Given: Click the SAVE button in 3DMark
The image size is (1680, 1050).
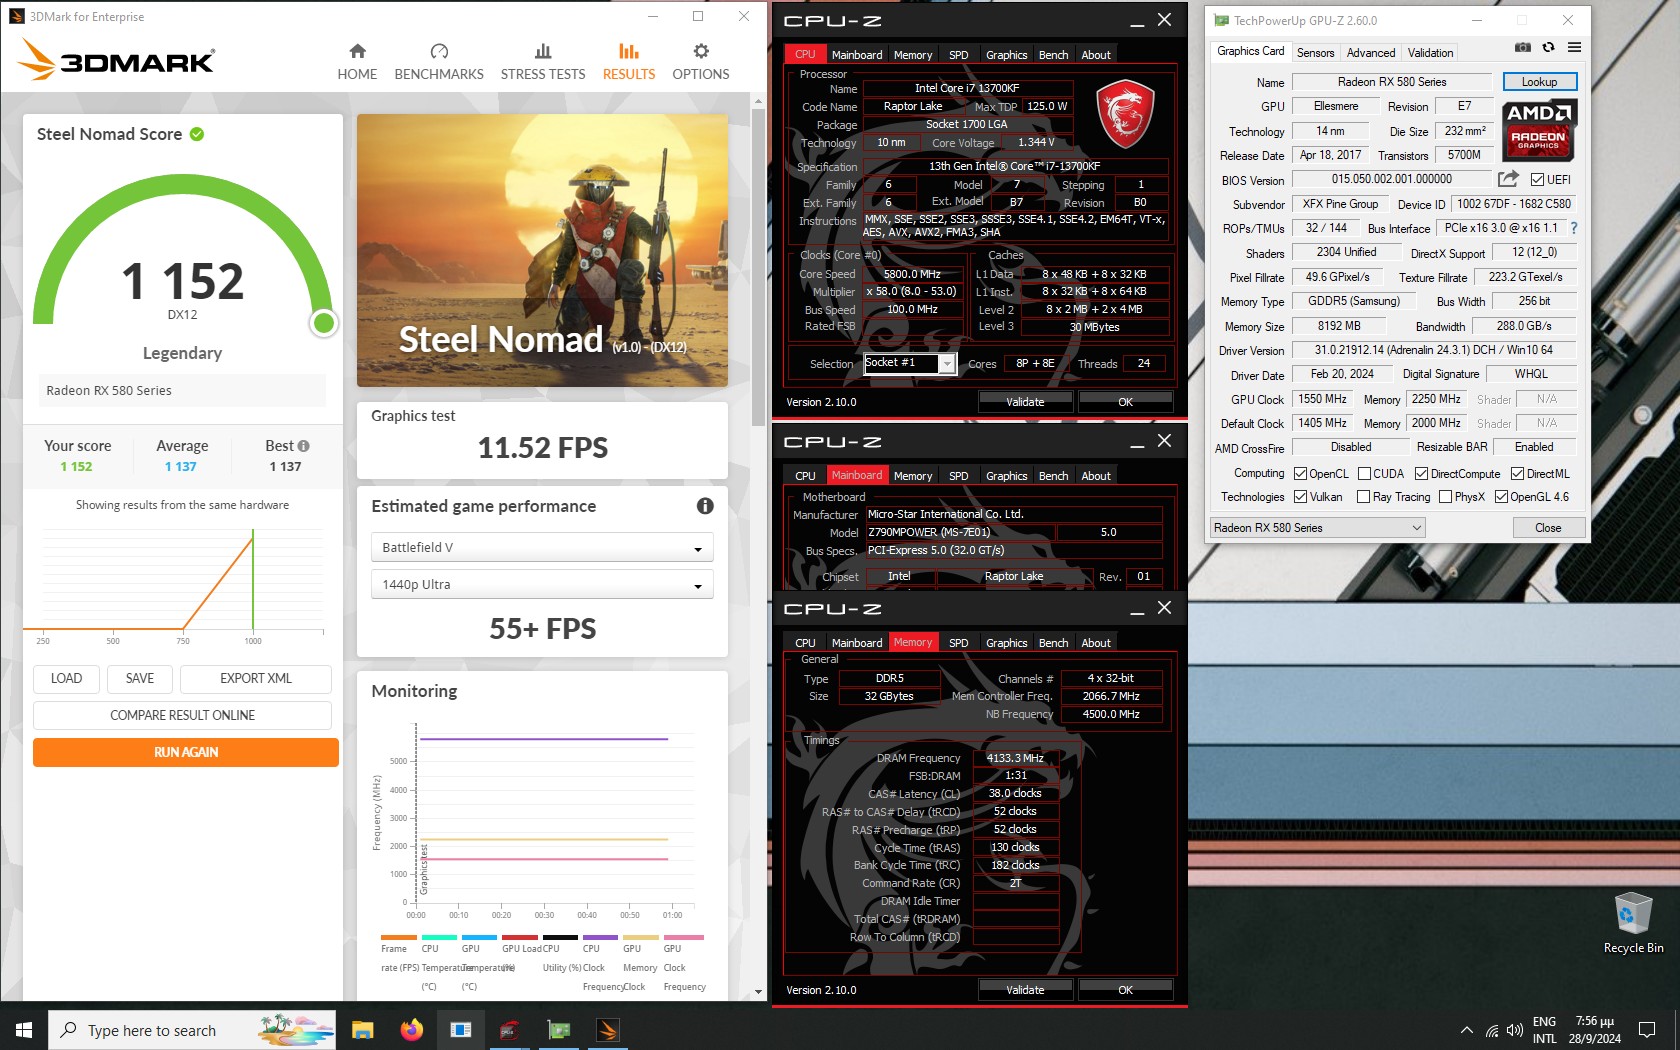Looking at the screenshot, I should click(140, 678).
